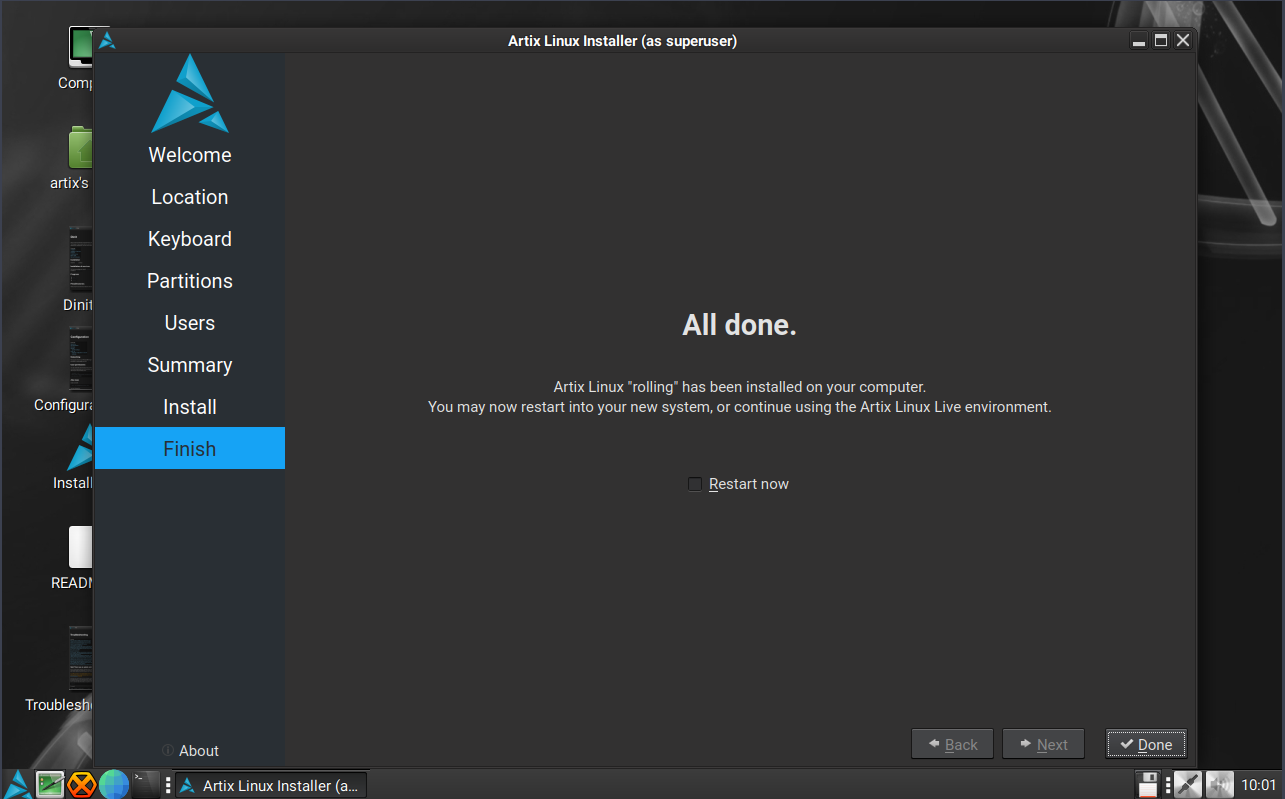Click the Artix Linux Installer taskbar entry

(271, 785)
